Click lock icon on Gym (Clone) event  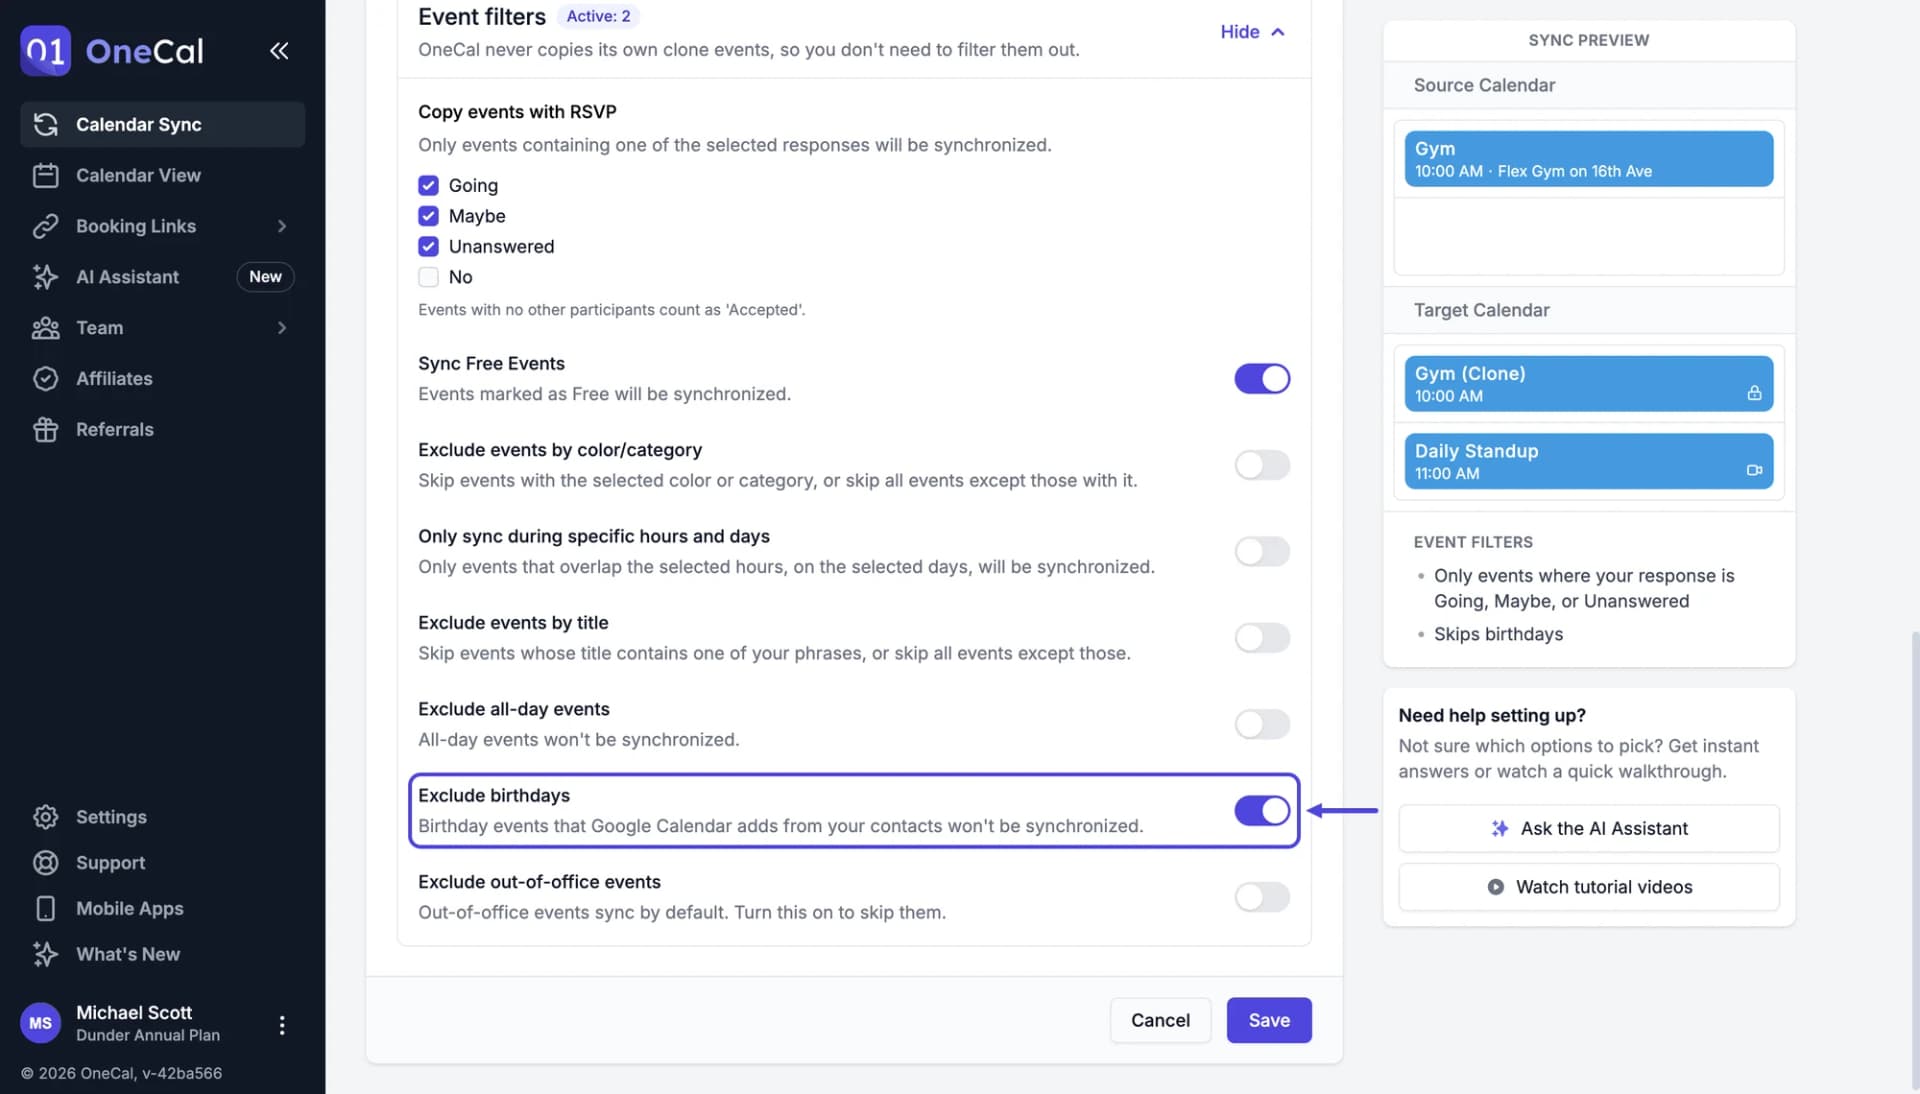(1754, 393)
